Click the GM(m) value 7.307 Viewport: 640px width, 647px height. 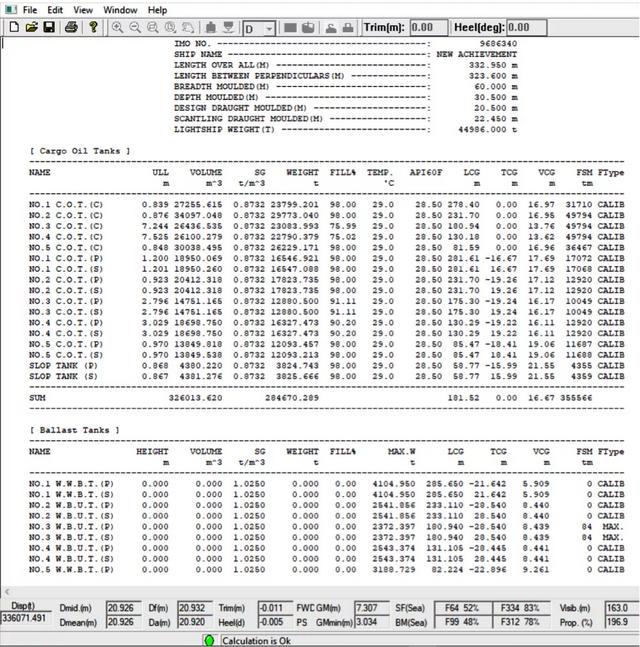point(372,608)
